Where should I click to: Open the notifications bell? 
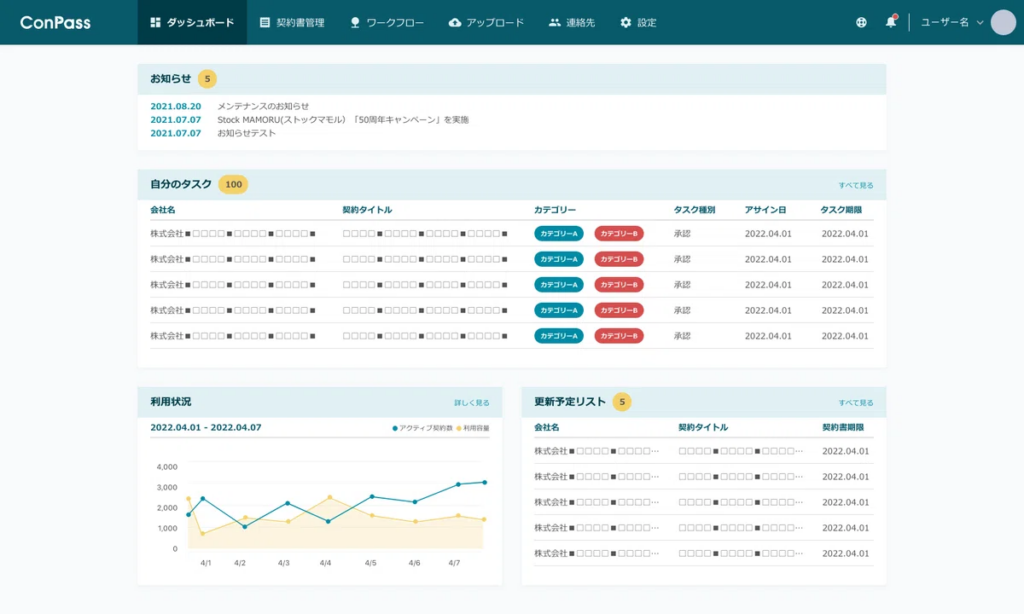click(x=891, y=22)
